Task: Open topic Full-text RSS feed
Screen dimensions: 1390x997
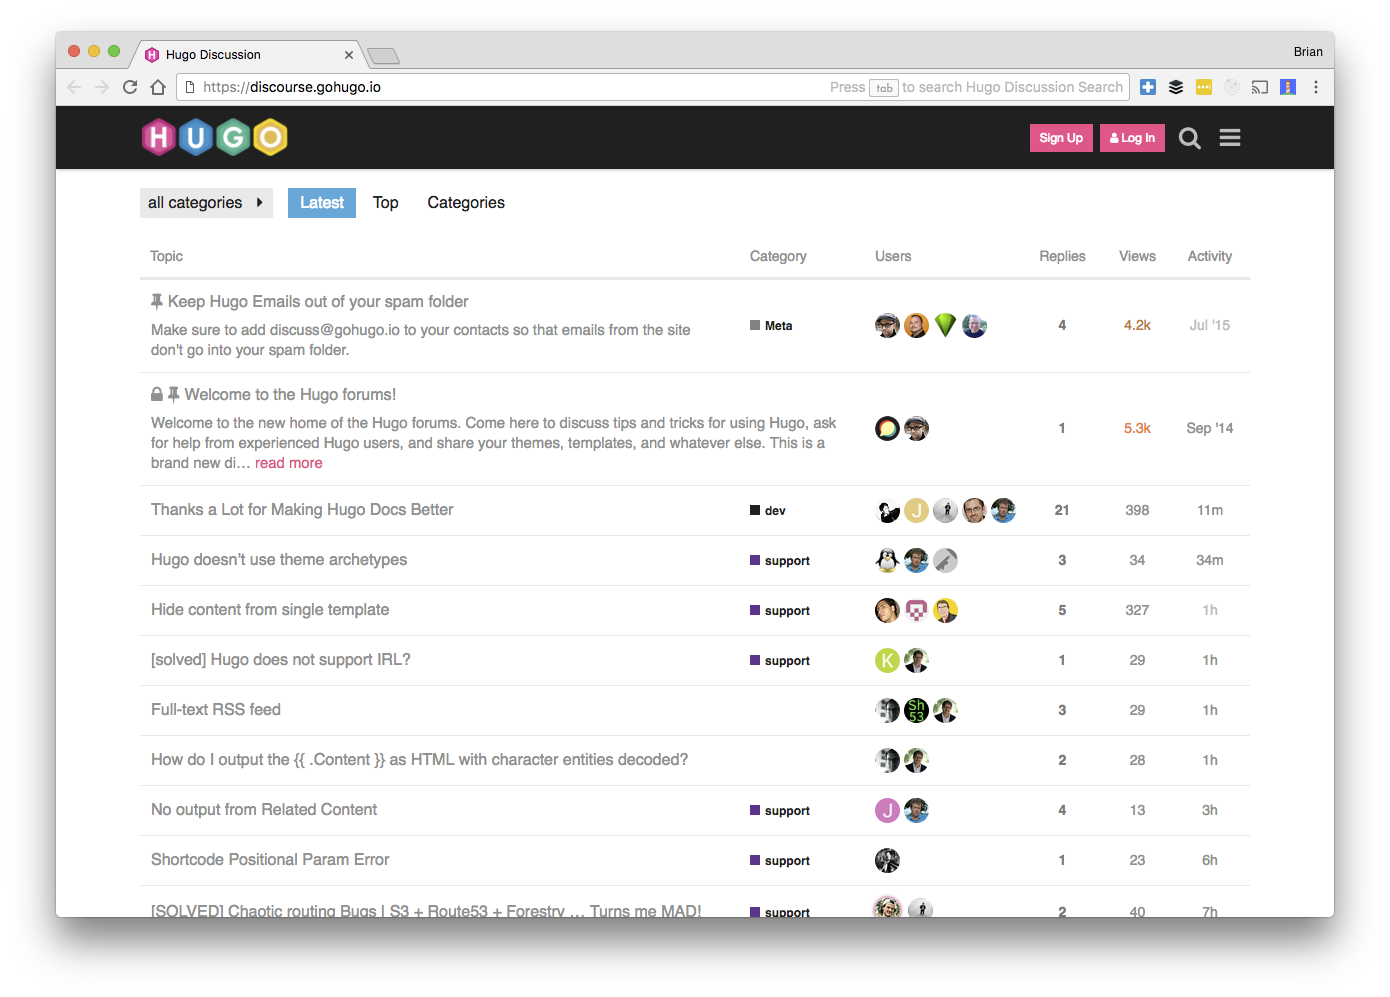Action: 216,710
